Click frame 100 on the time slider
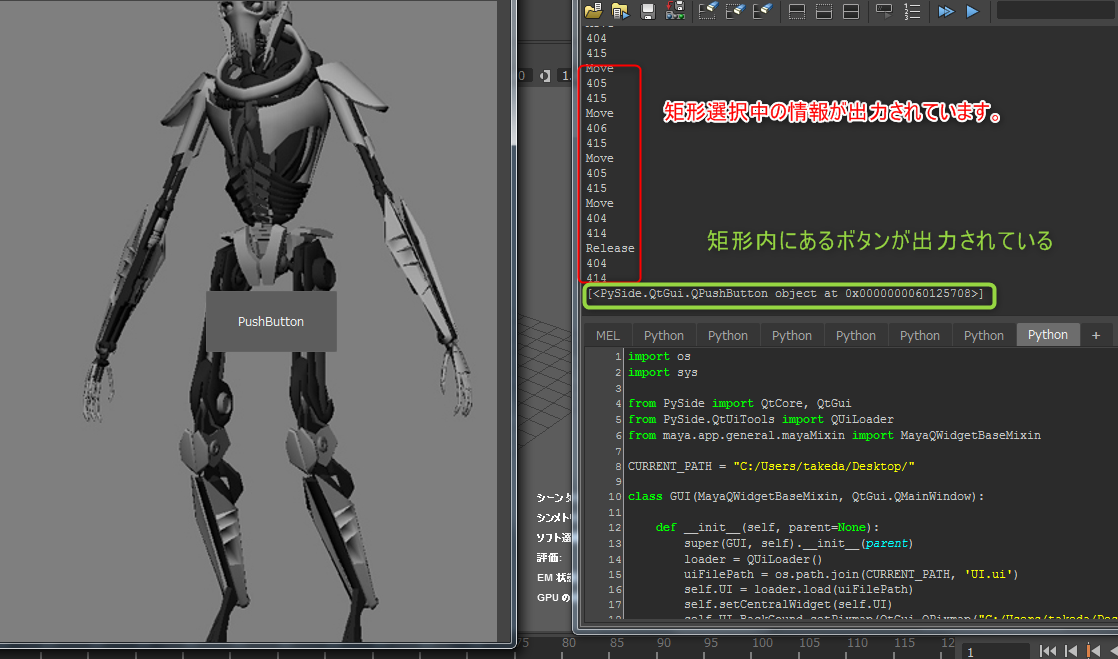 pos(762,643)
